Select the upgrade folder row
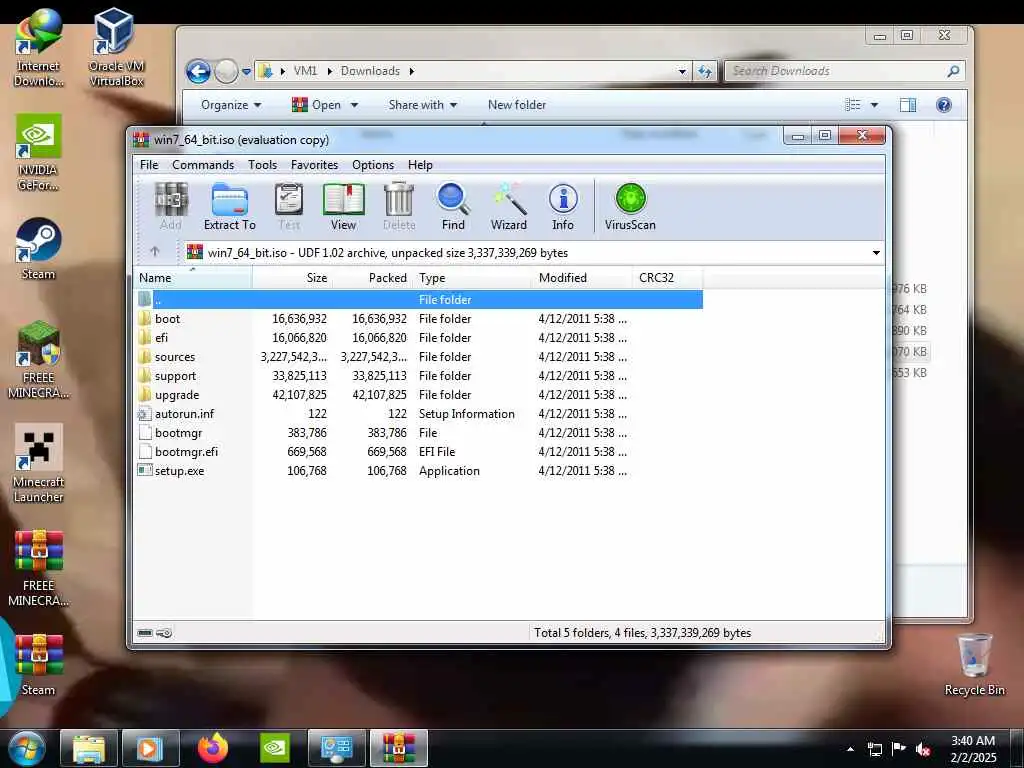1024x768 pixels. click(418, 395)
